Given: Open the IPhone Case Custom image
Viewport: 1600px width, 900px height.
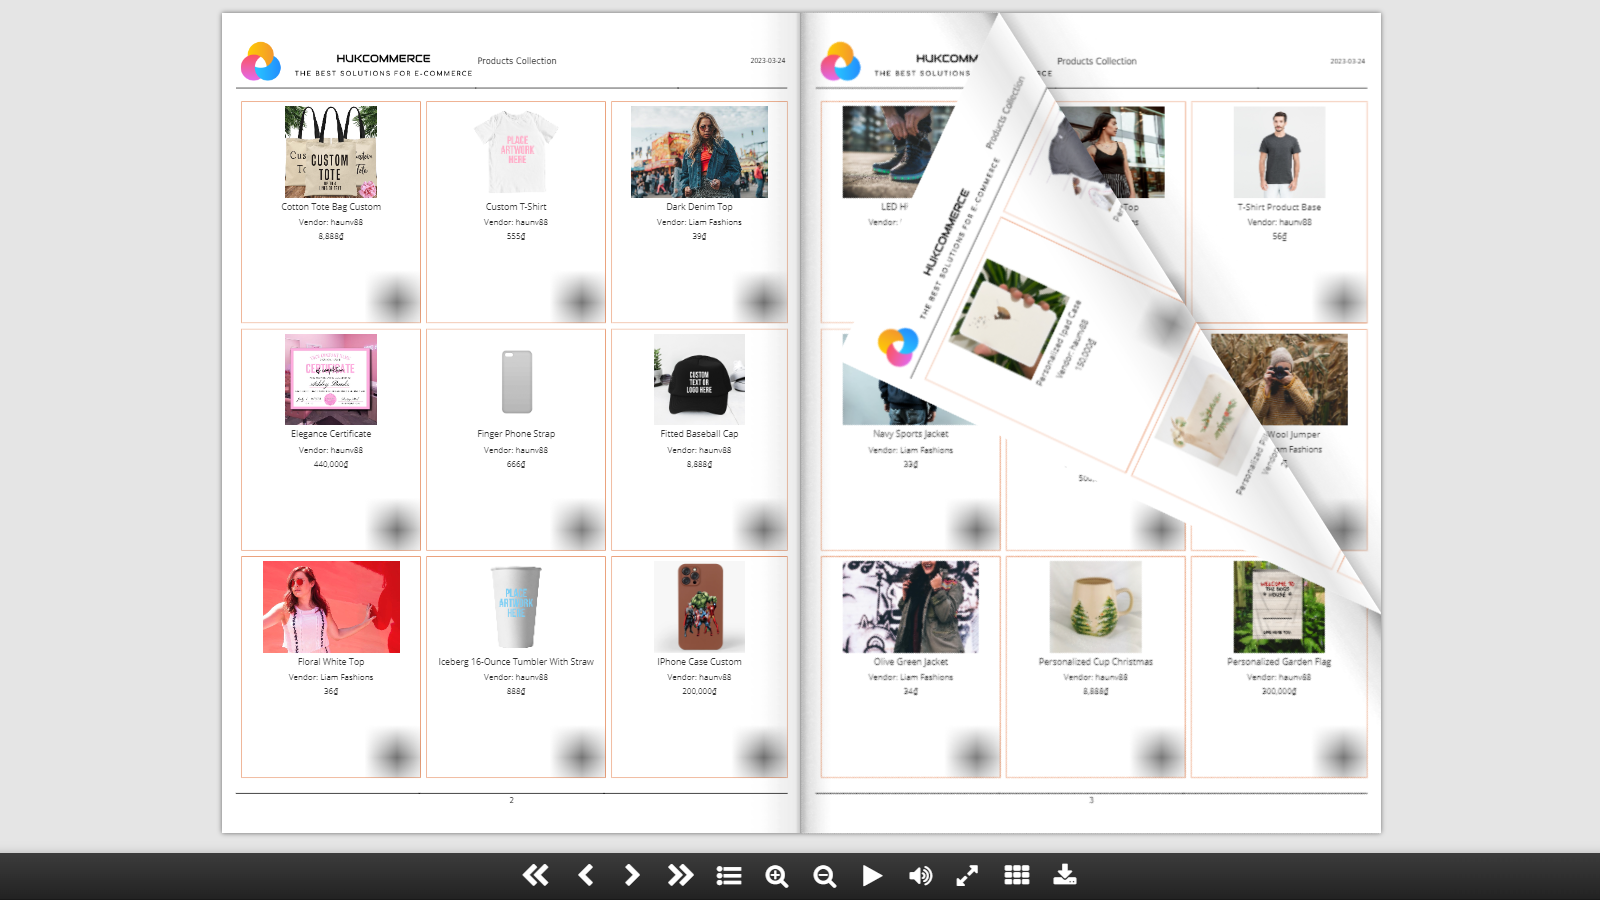Looking at the screenshot, I should pos(699,607).
